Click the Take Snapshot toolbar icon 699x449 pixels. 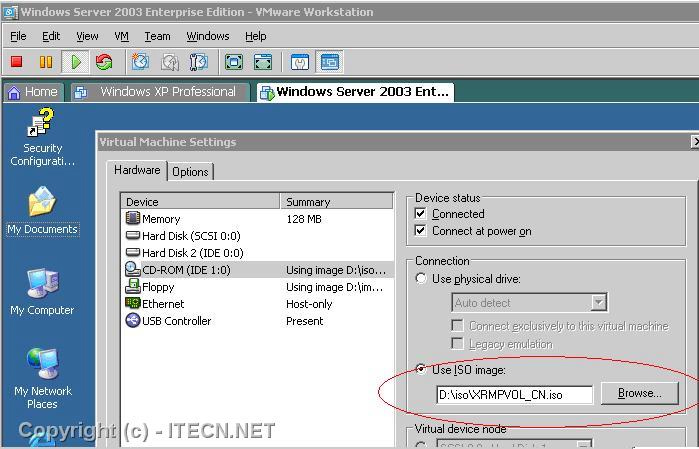141,62
